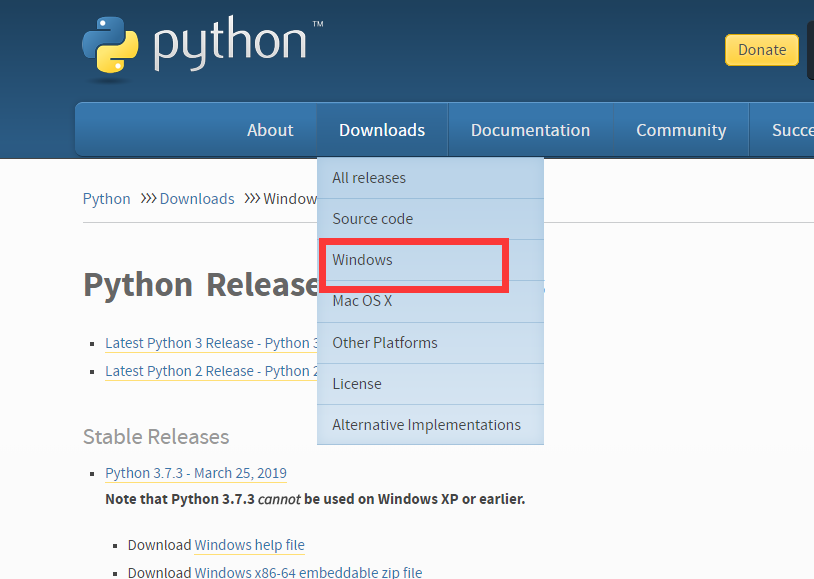The height and width of the screenshot is (579, 814).
Task: Go to the Python breadcrumb link
Action: 106,199
